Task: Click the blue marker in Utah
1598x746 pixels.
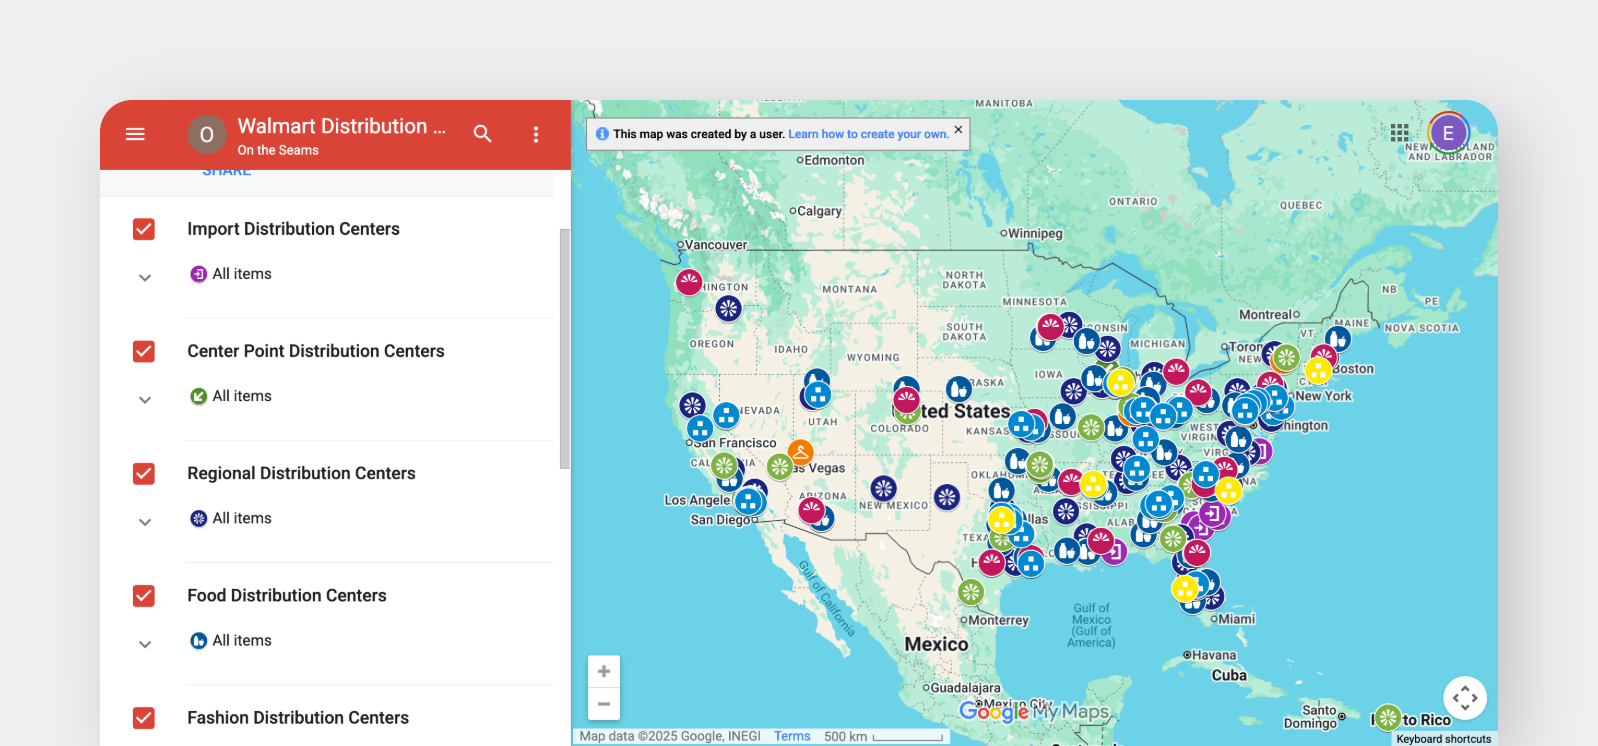Action: [818, 394]
